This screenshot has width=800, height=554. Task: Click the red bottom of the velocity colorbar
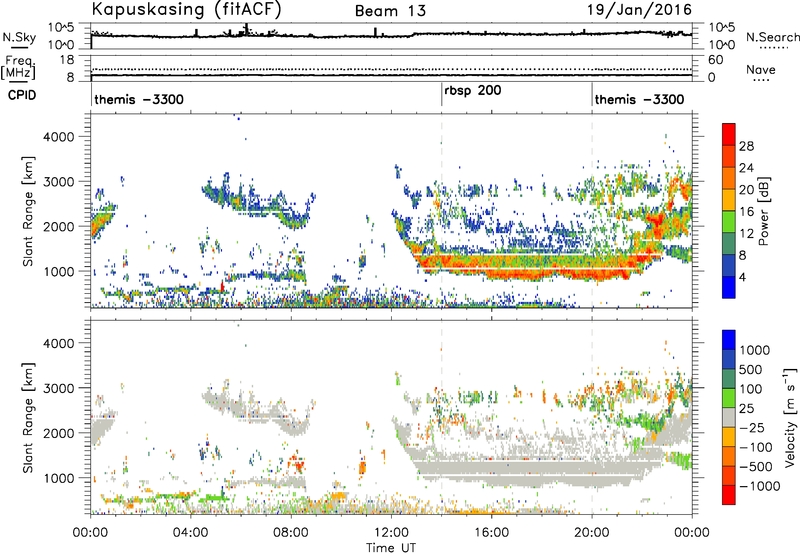click(x=729, y=495)
